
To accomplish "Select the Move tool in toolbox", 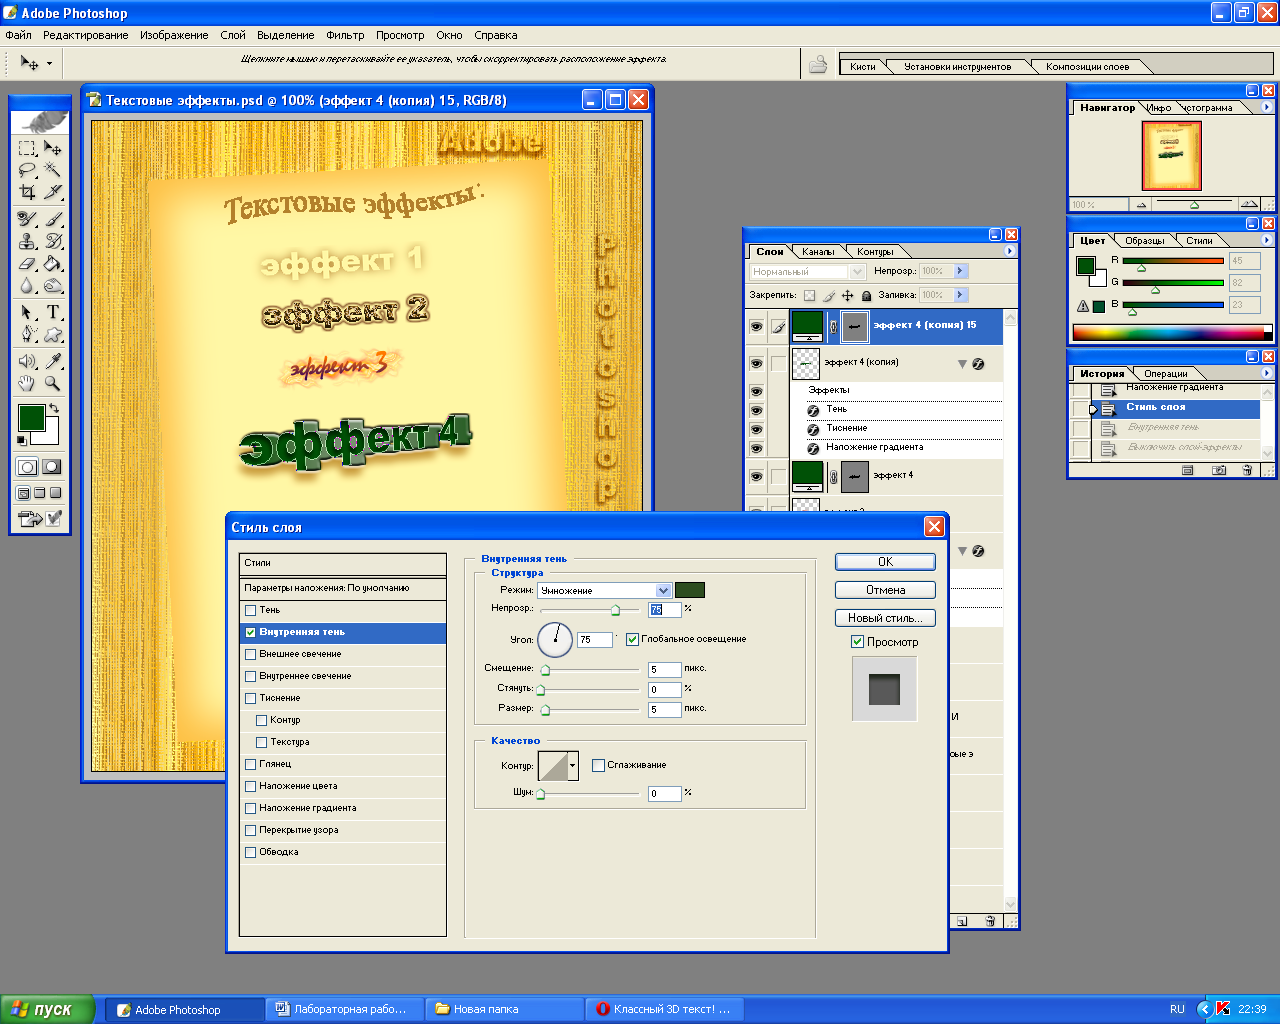I will click(x=53, y=148).
